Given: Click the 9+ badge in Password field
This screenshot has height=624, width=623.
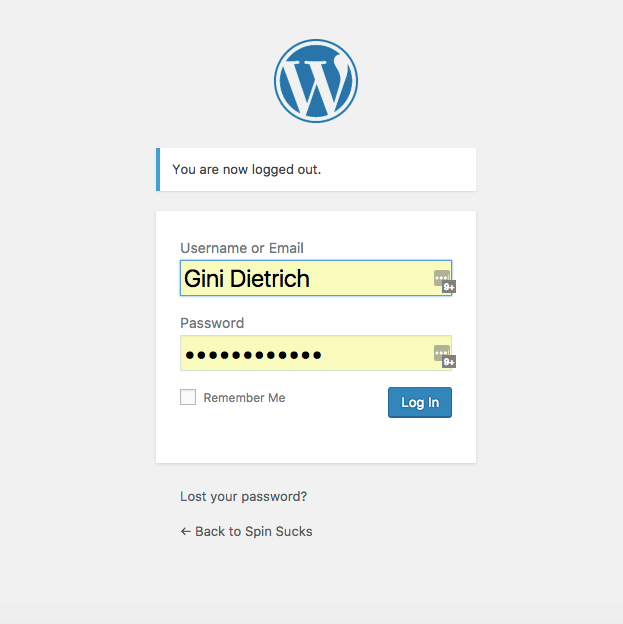Looking at the screenshot, I should click(x=449, y=362).
